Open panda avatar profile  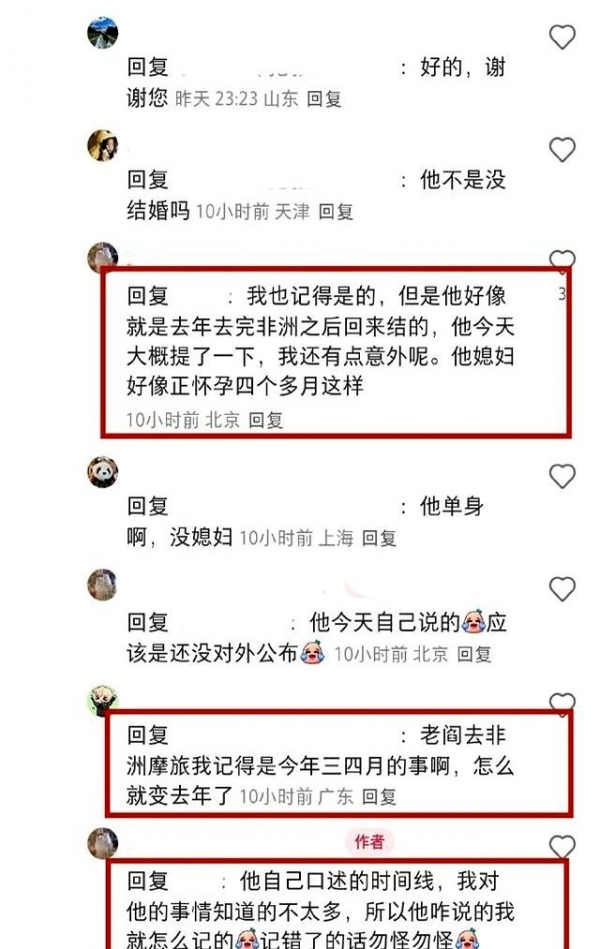103,471
